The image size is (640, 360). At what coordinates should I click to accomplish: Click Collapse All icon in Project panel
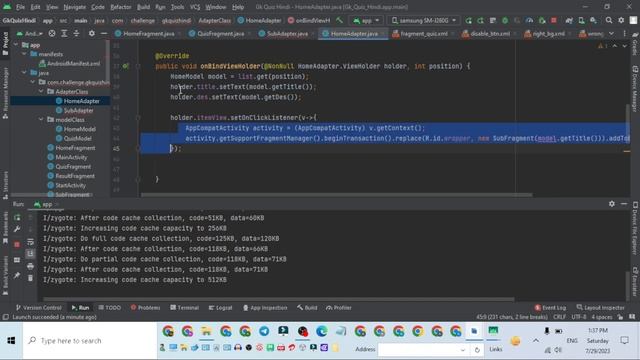[x=76, y=33]
